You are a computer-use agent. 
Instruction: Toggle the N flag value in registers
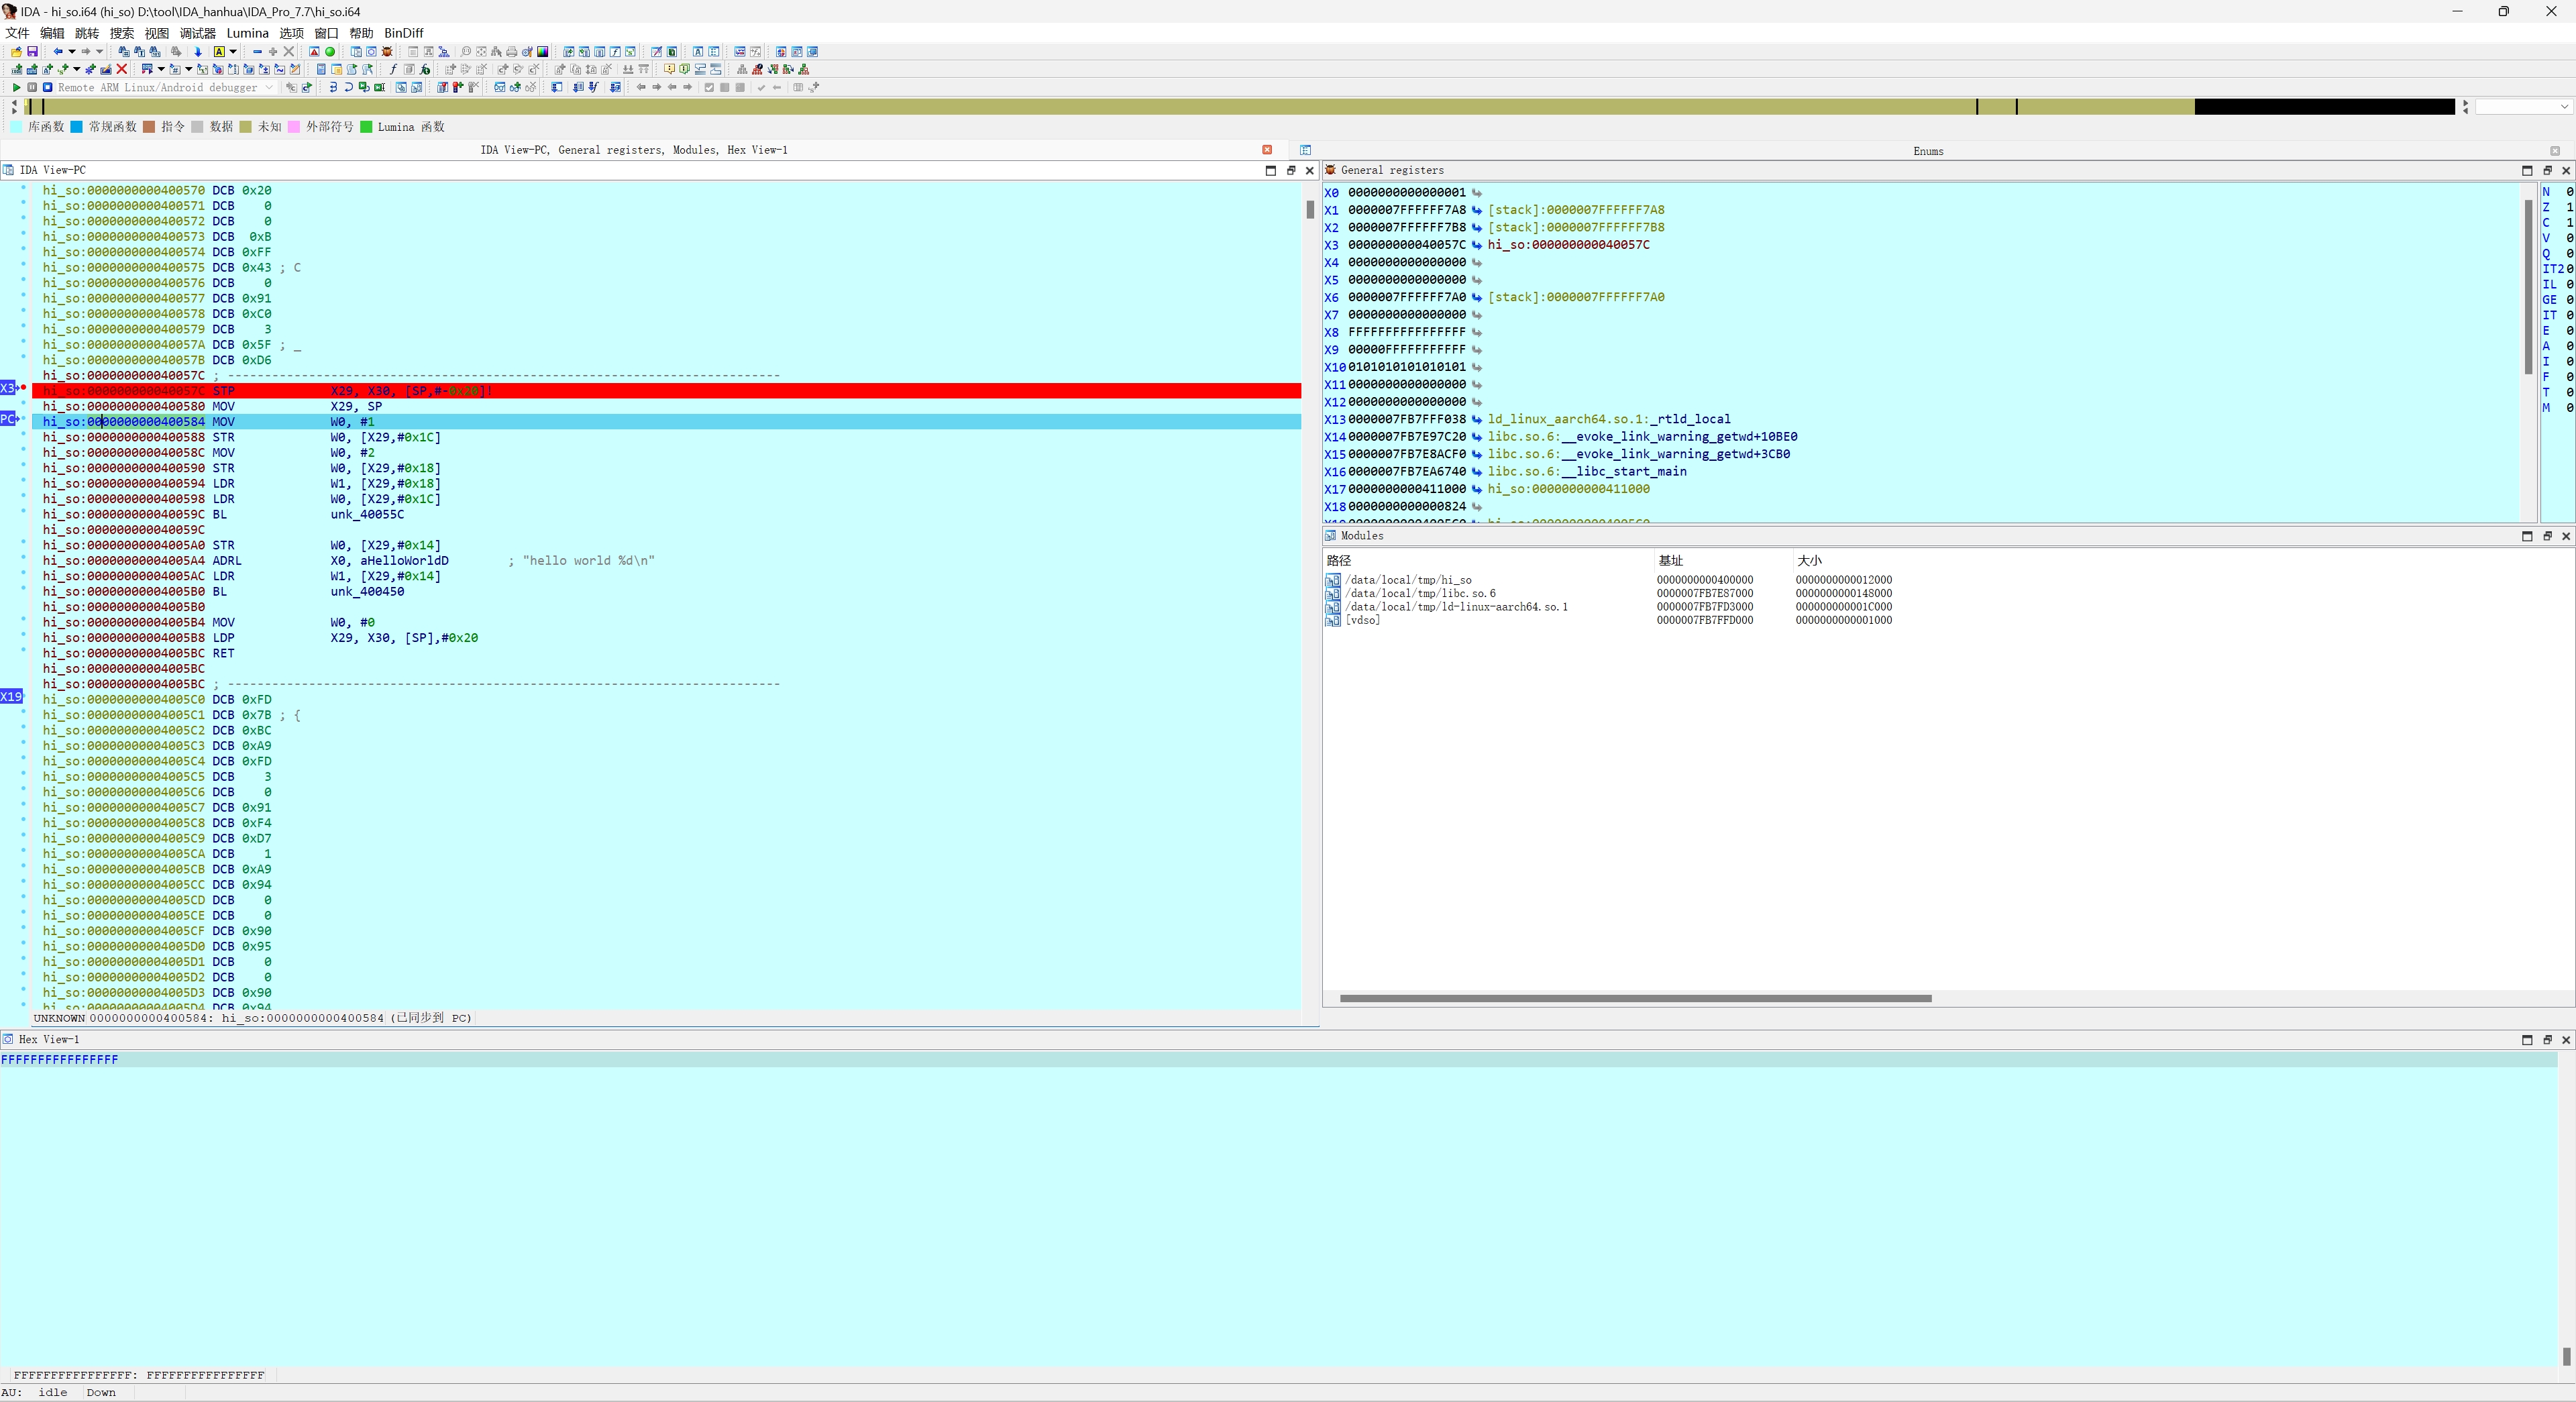pyautogui.click(x=2569, y=192)
